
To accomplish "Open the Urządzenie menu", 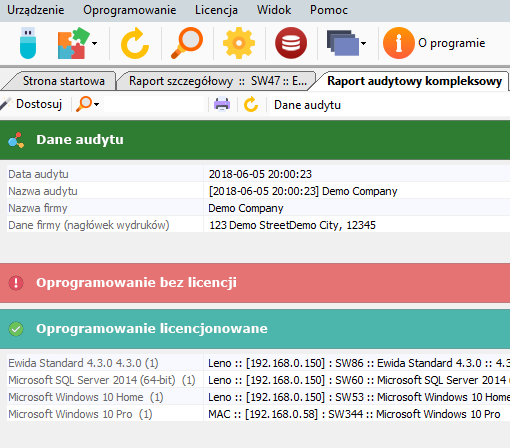I will [x=36, y=10].
